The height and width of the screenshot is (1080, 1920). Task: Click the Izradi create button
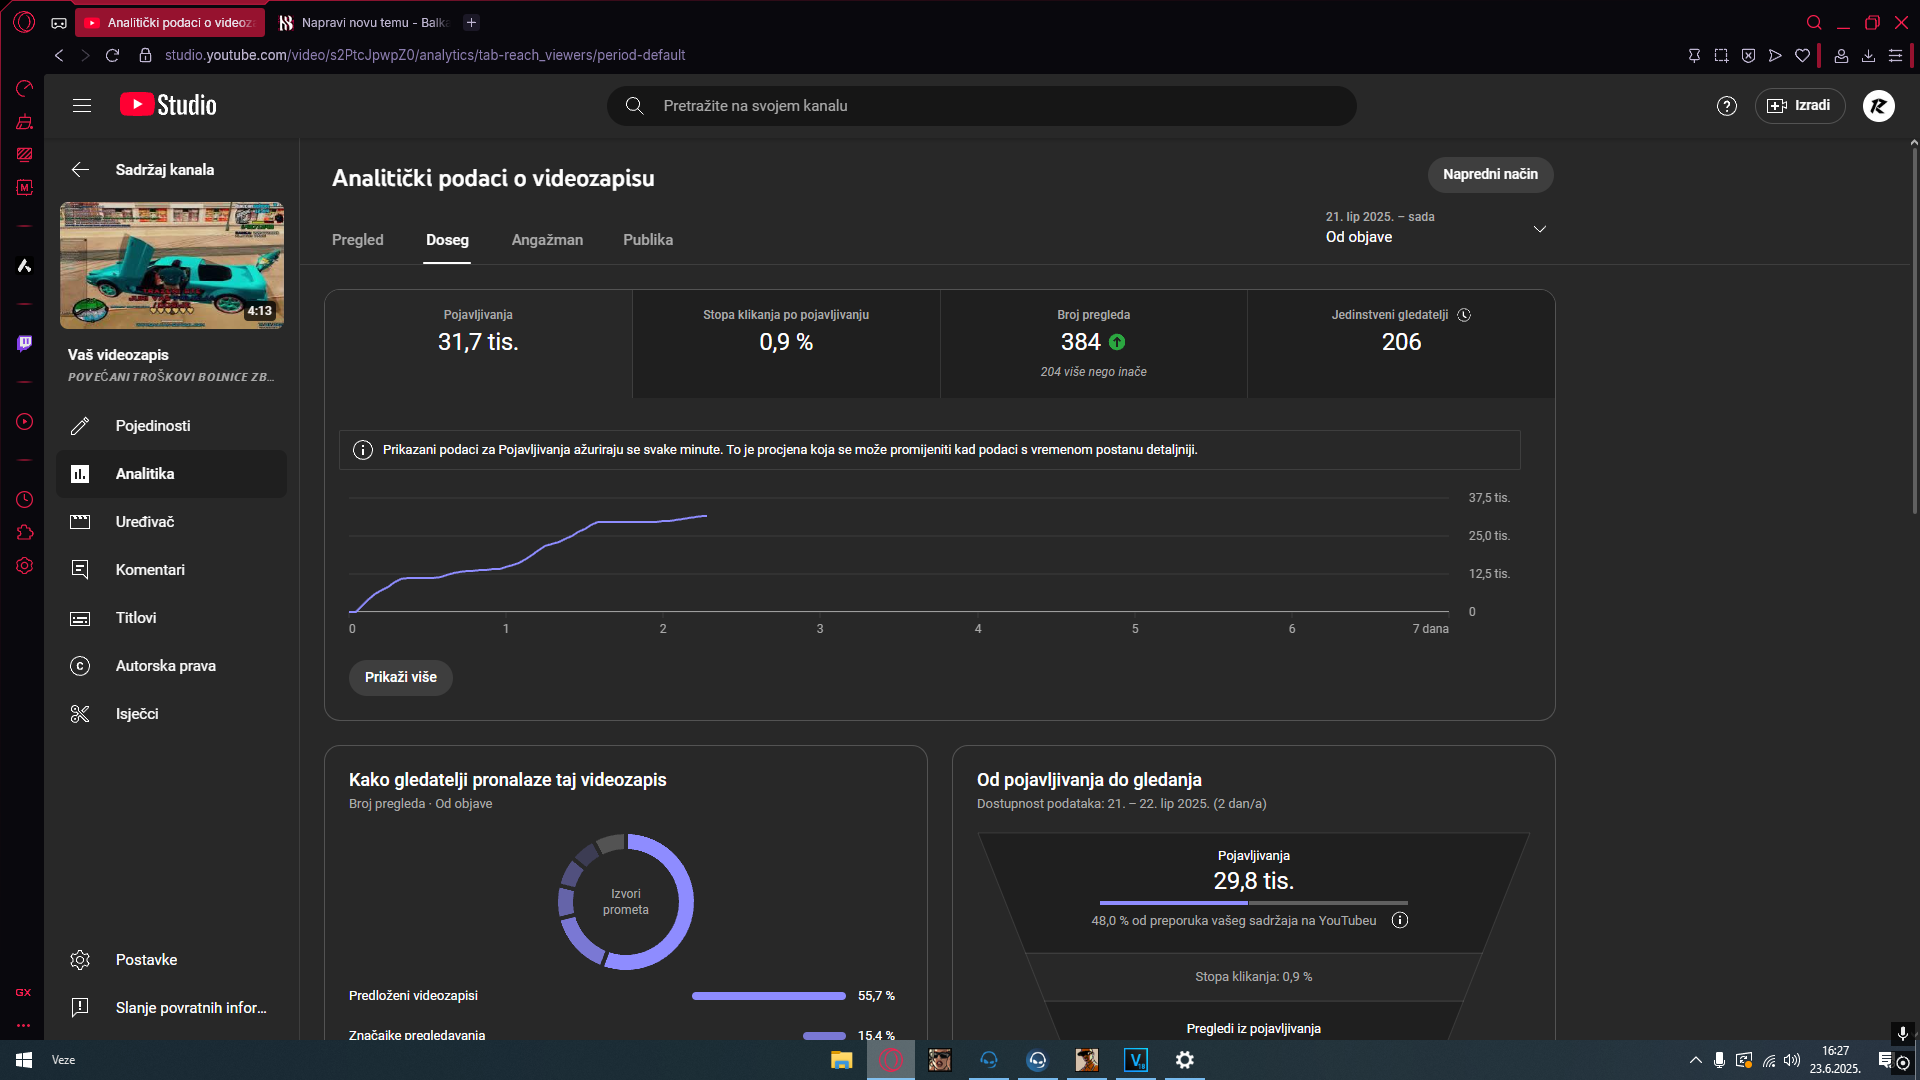point(1800,106)
